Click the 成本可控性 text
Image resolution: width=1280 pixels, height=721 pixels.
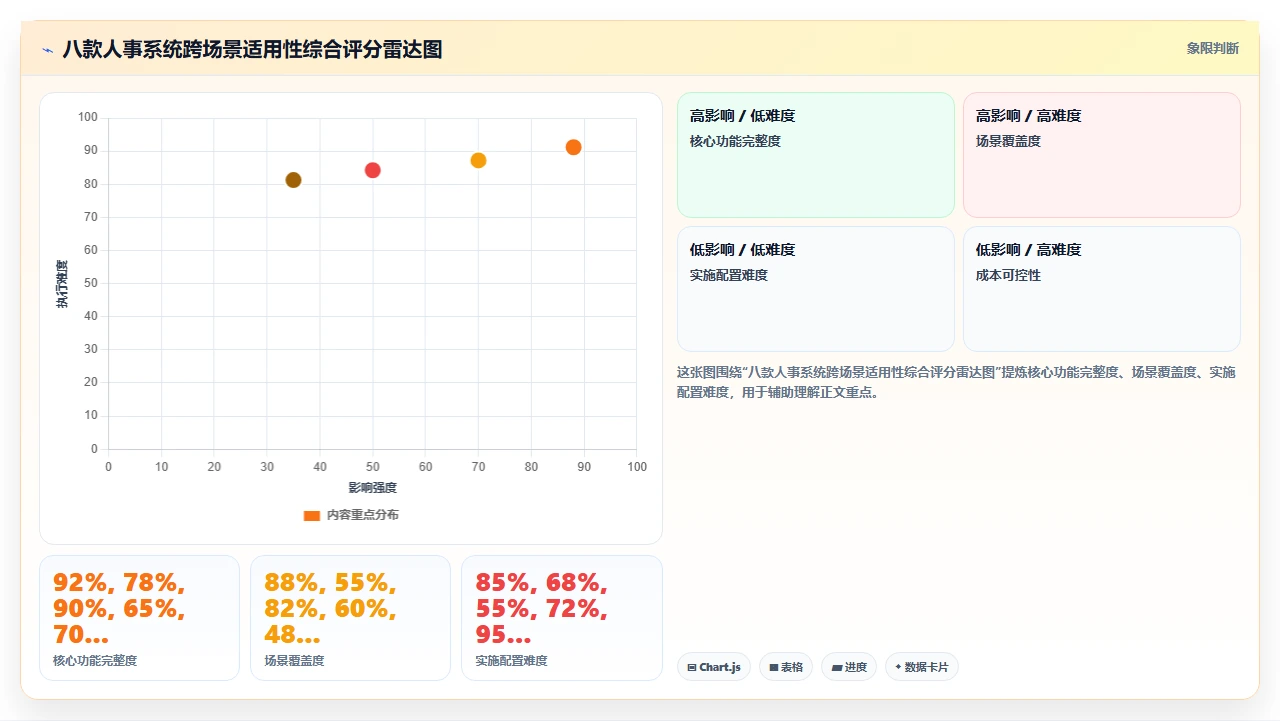(x=1008, y=275)
